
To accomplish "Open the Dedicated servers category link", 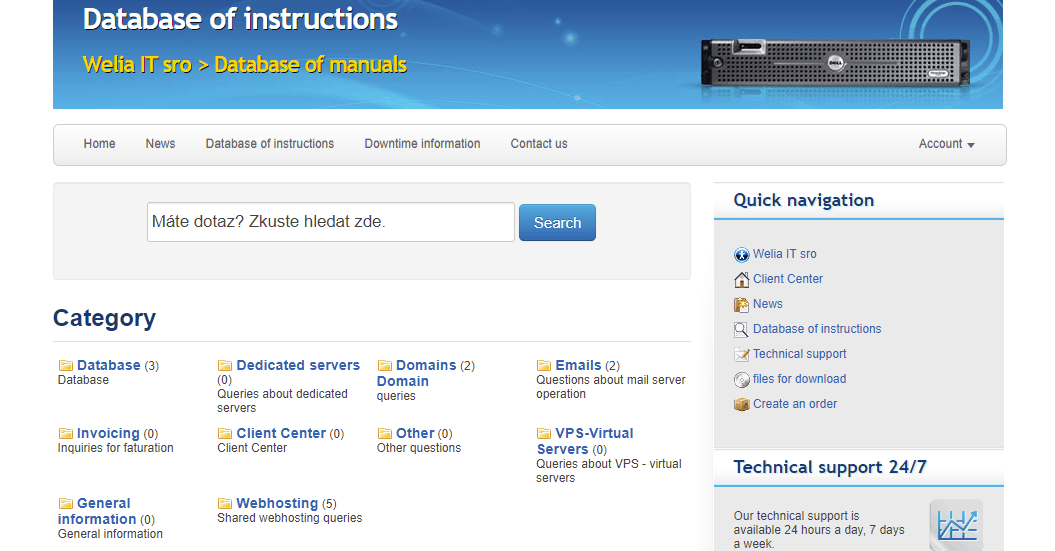I will tap(298, 365).
